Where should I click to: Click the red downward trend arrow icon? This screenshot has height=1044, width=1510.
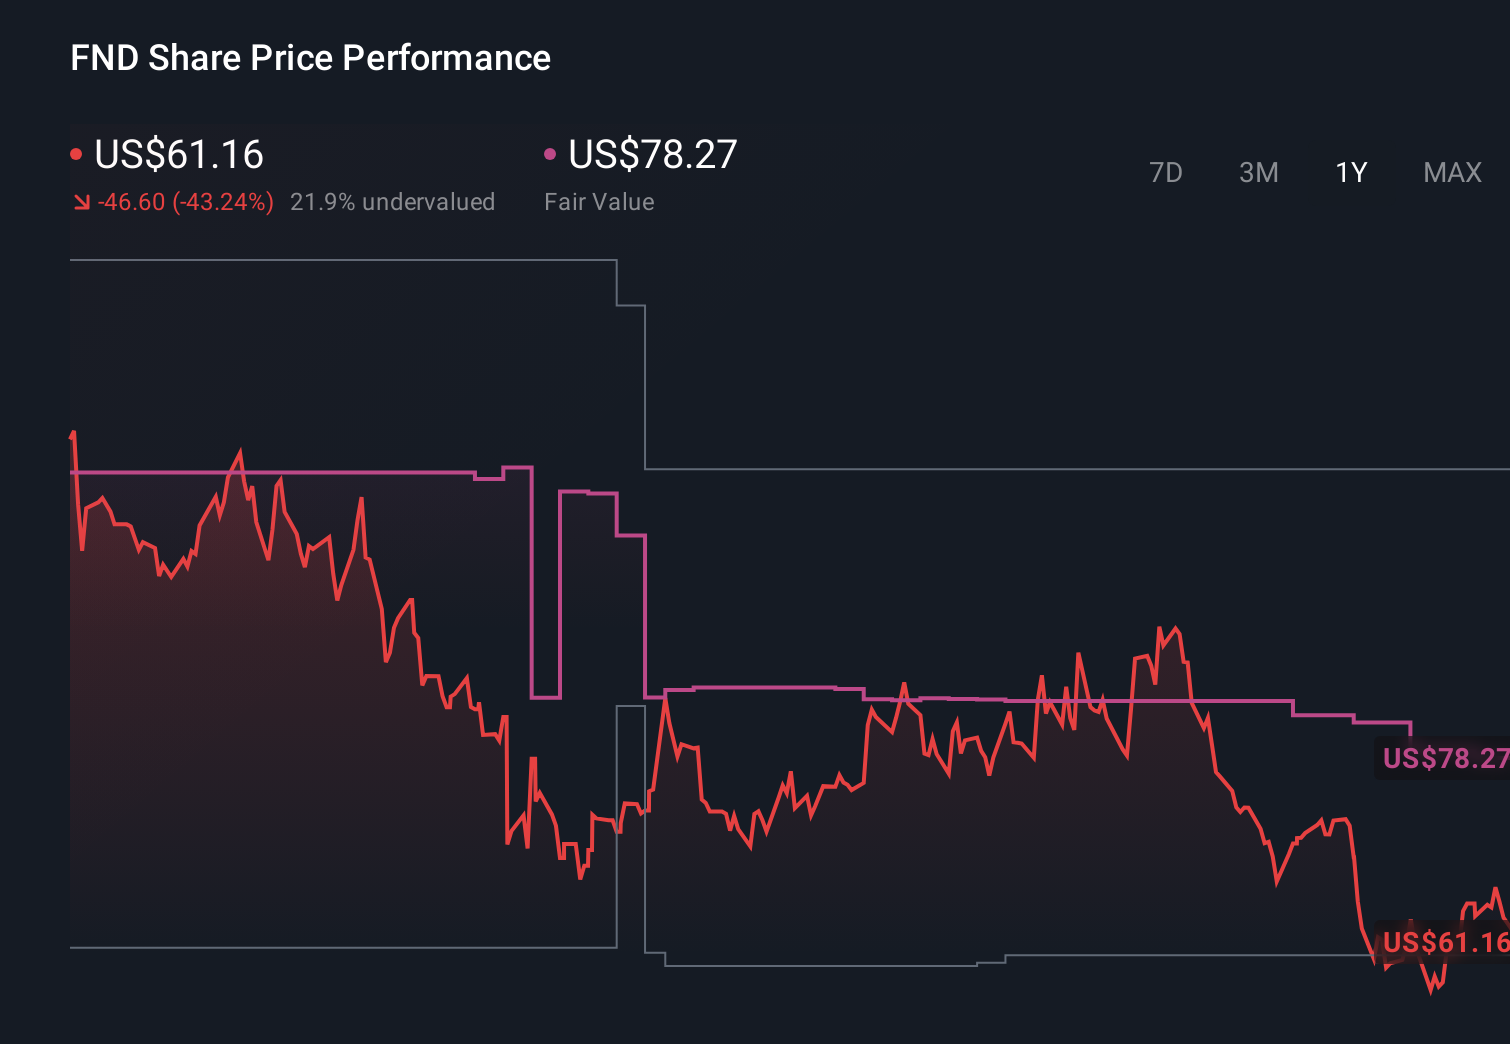pos(82,201)
